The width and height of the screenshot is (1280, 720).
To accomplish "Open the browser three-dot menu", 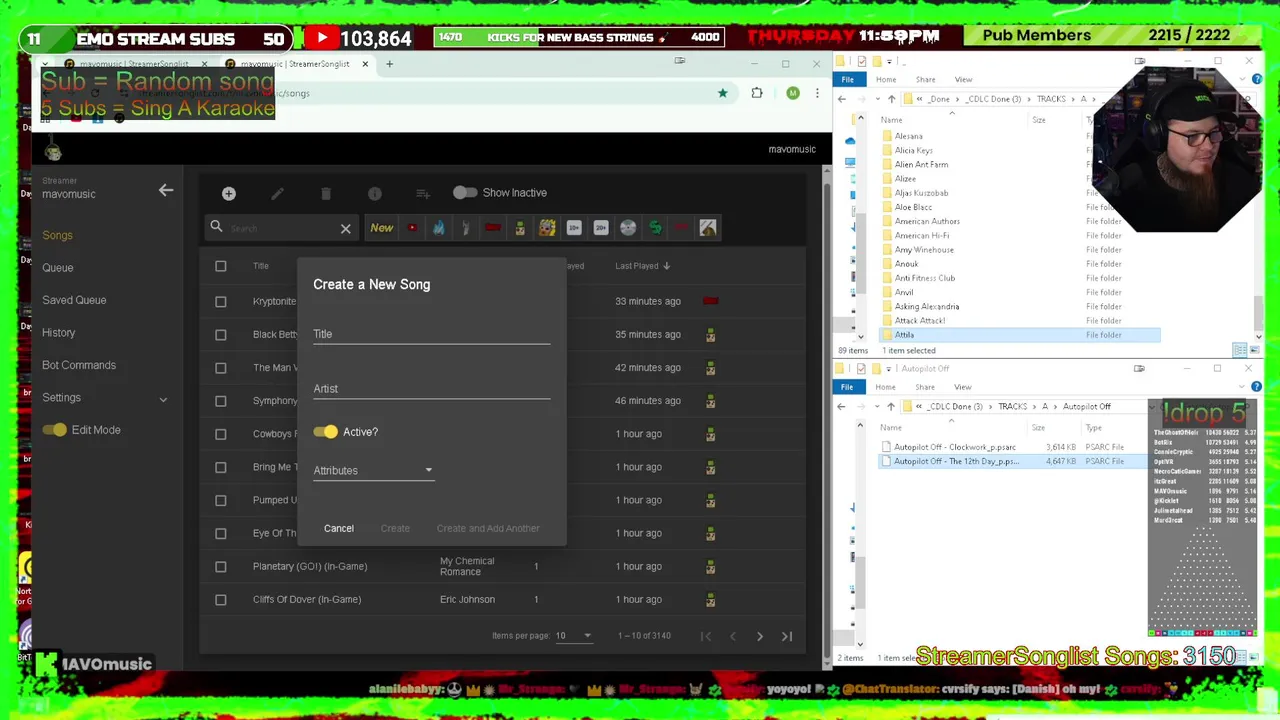I will (817, 93).
